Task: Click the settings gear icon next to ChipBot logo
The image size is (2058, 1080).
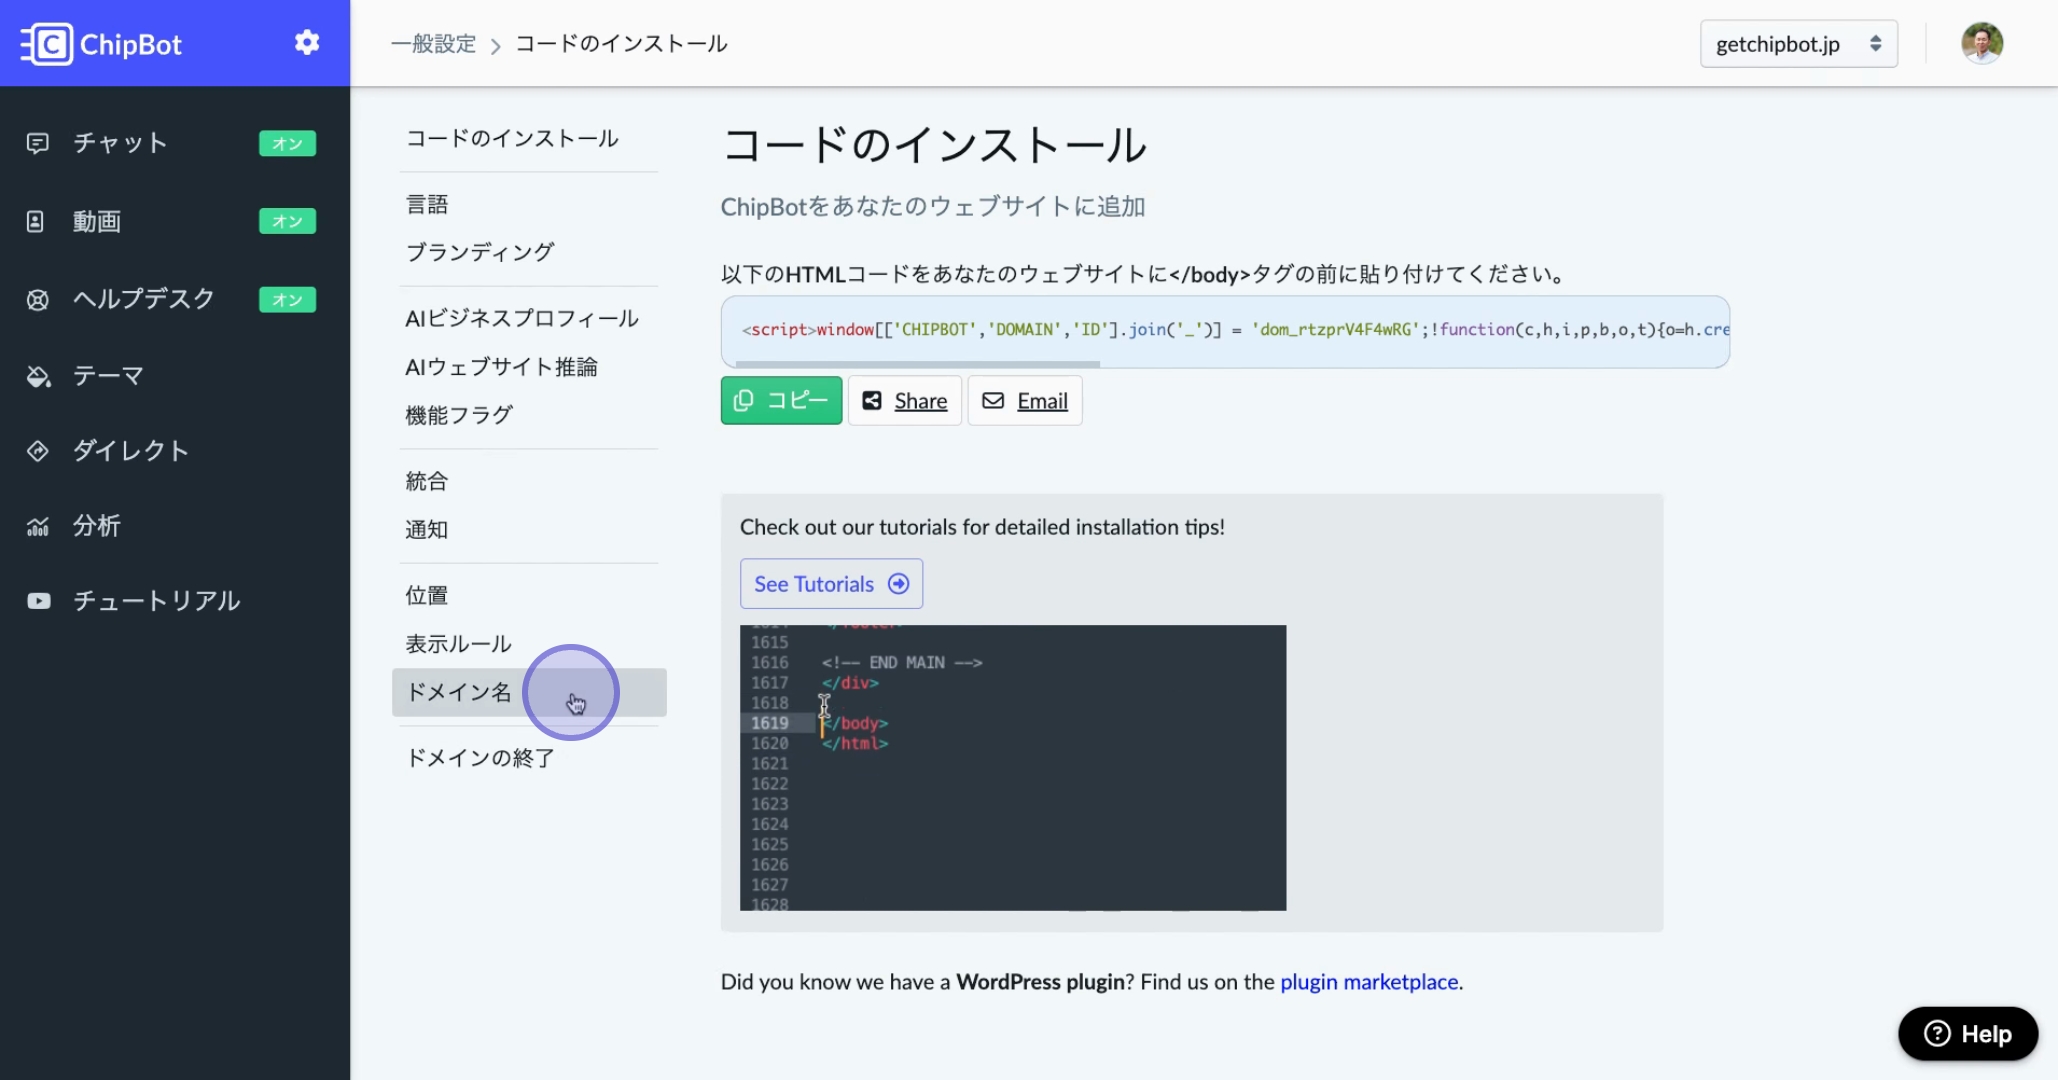Action: pyautogui.click(x=307, y=42)
